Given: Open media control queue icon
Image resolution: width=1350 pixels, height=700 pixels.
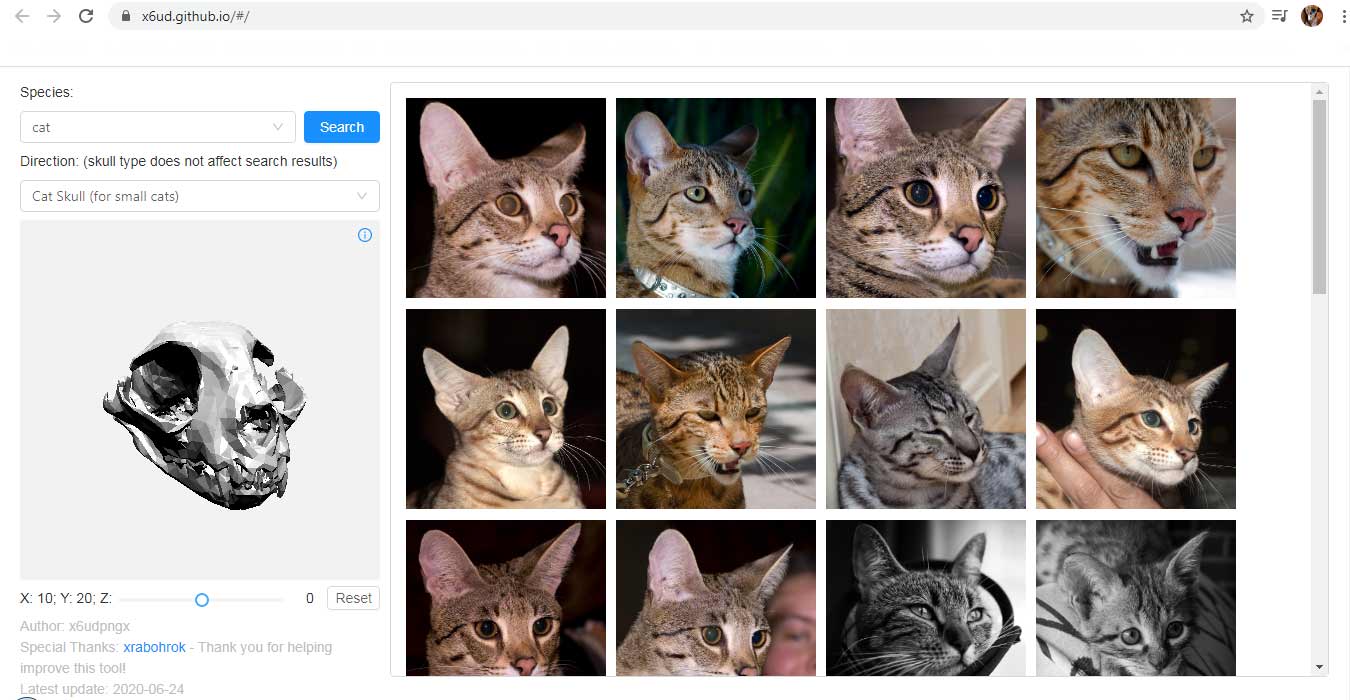Looking at the screenshot, I should (x=1279, y=16).
